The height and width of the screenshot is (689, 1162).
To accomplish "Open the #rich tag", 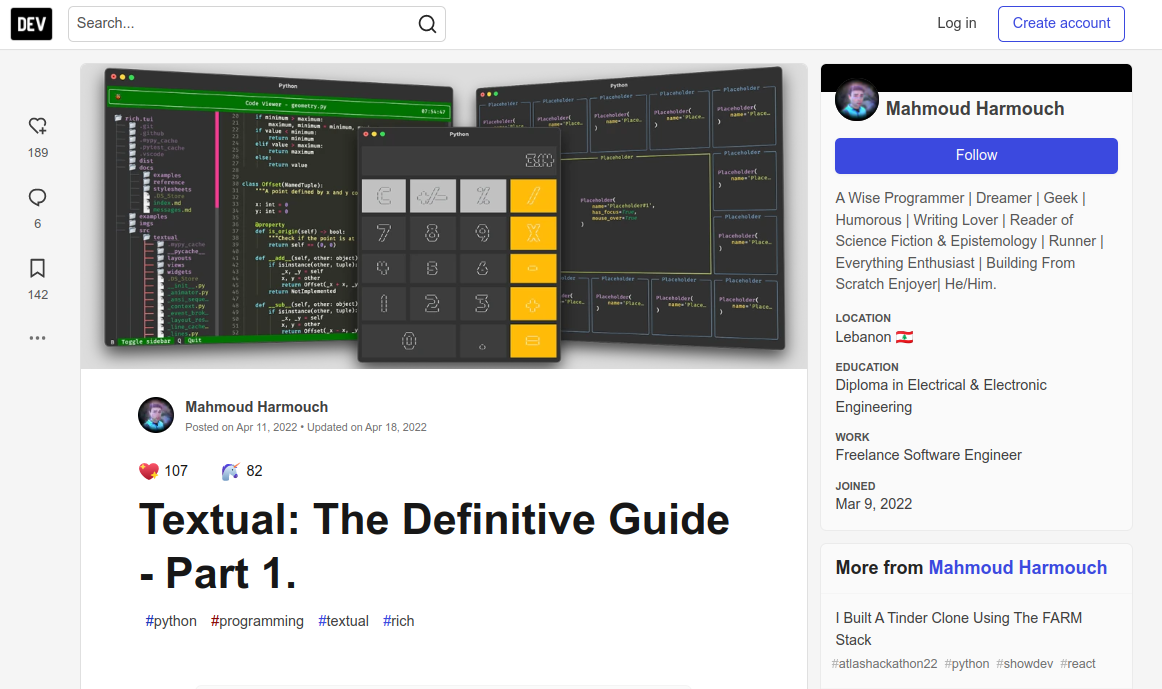I will (399, 621).
